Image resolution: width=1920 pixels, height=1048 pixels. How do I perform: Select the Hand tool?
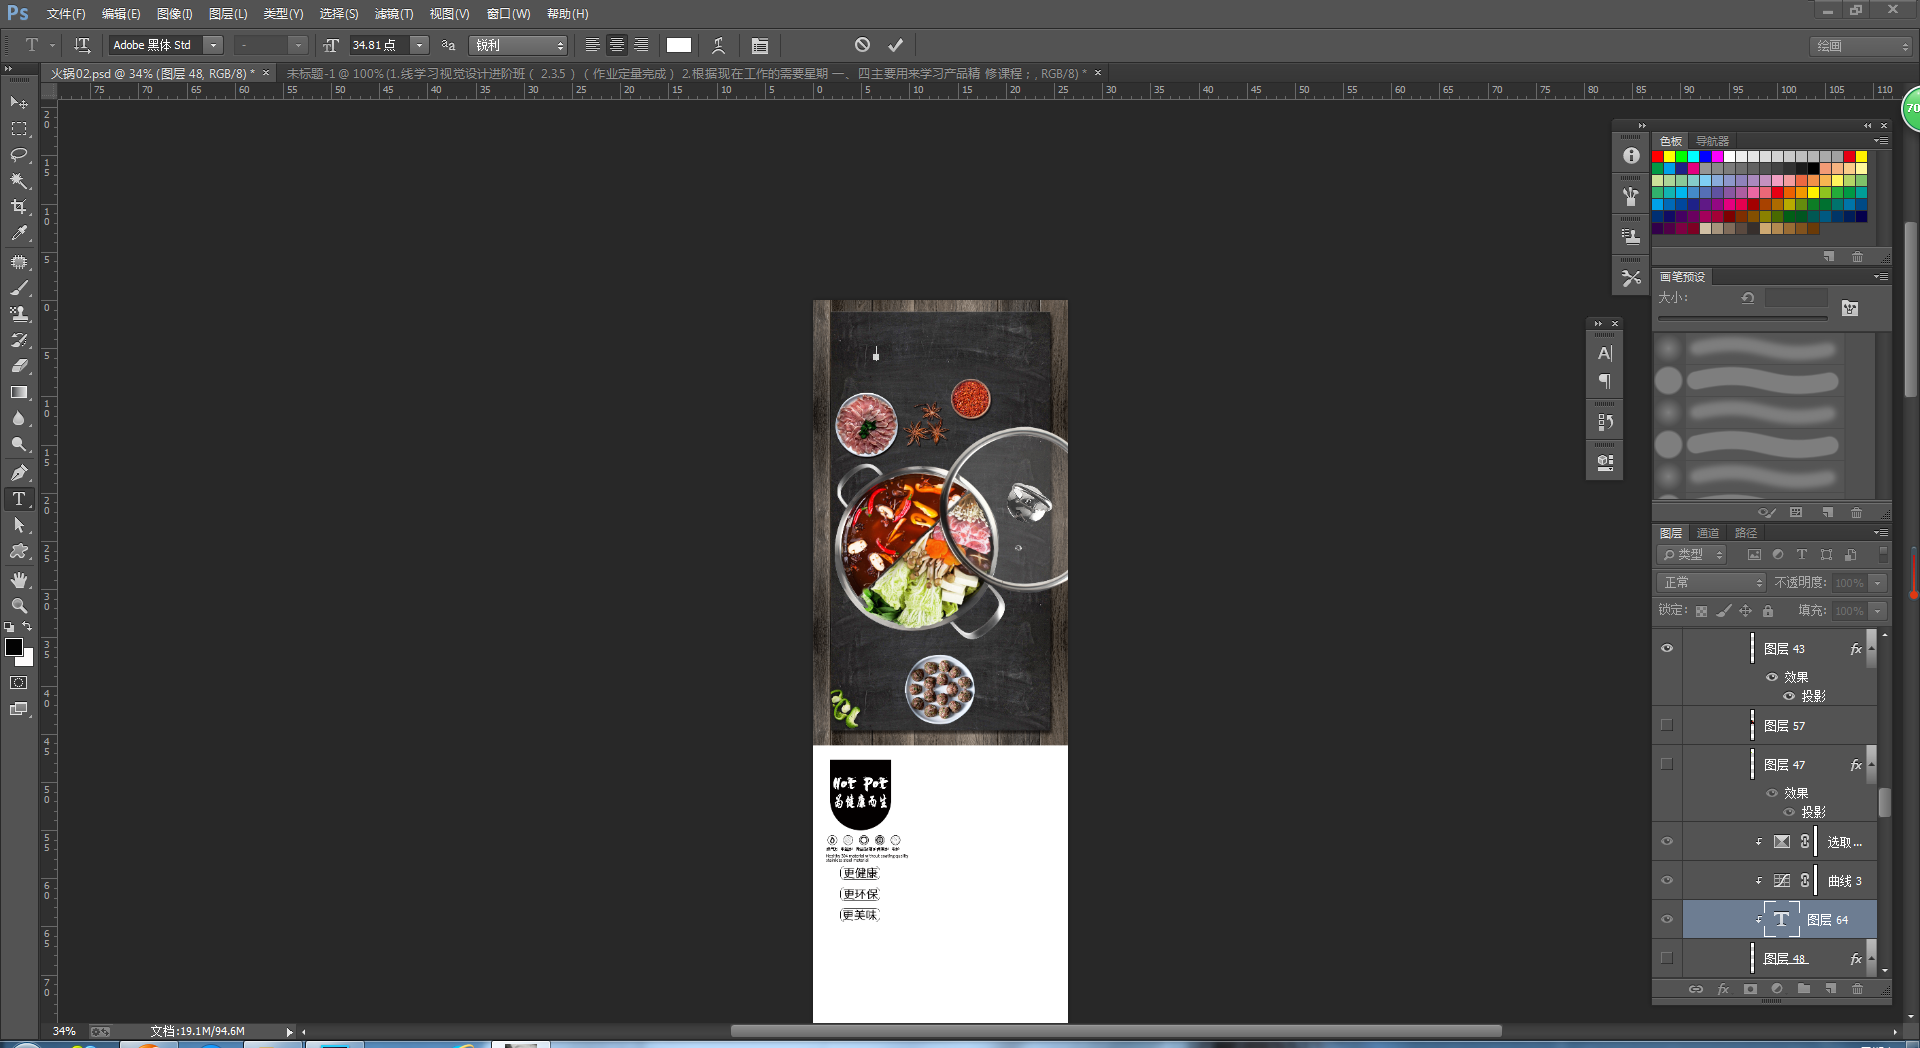point(19,580)
